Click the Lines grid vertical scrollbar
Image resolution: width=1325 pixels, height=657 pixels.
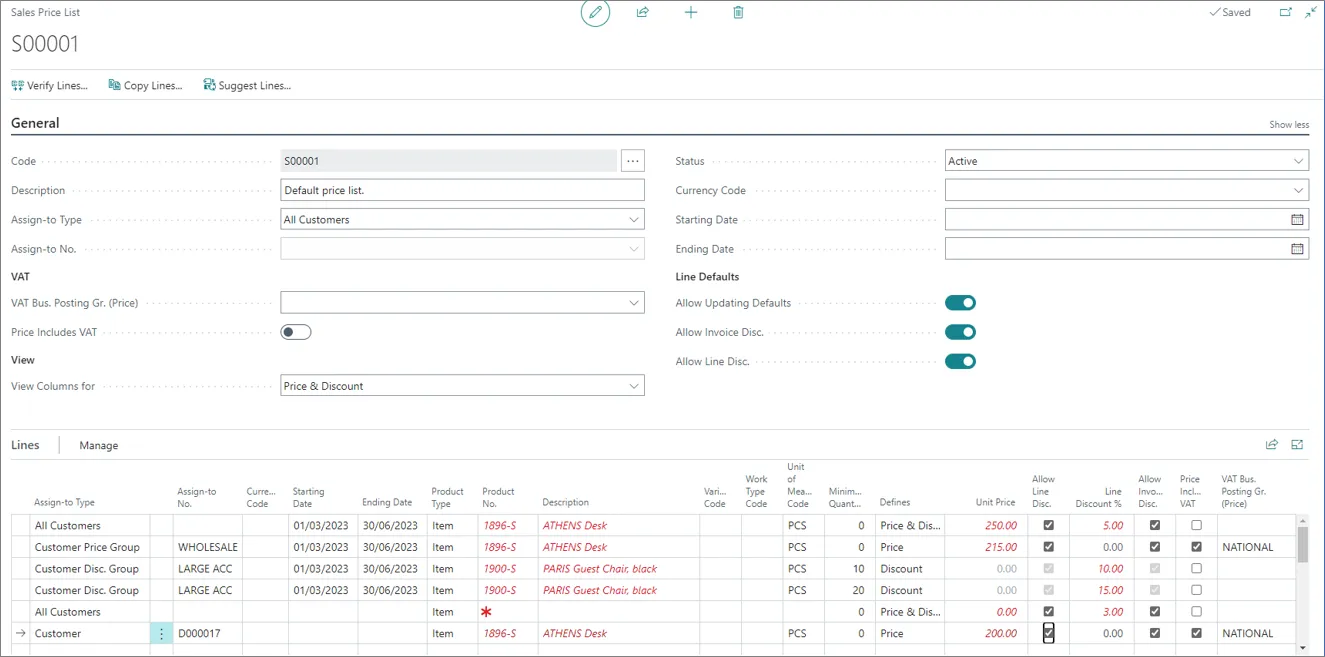pos(1303,545)
